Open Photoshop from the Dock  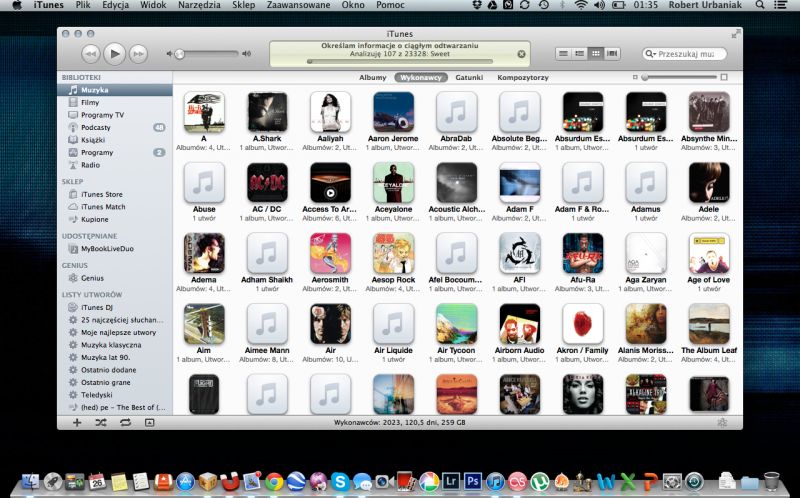pyautogui.click(x=473, y=481)
